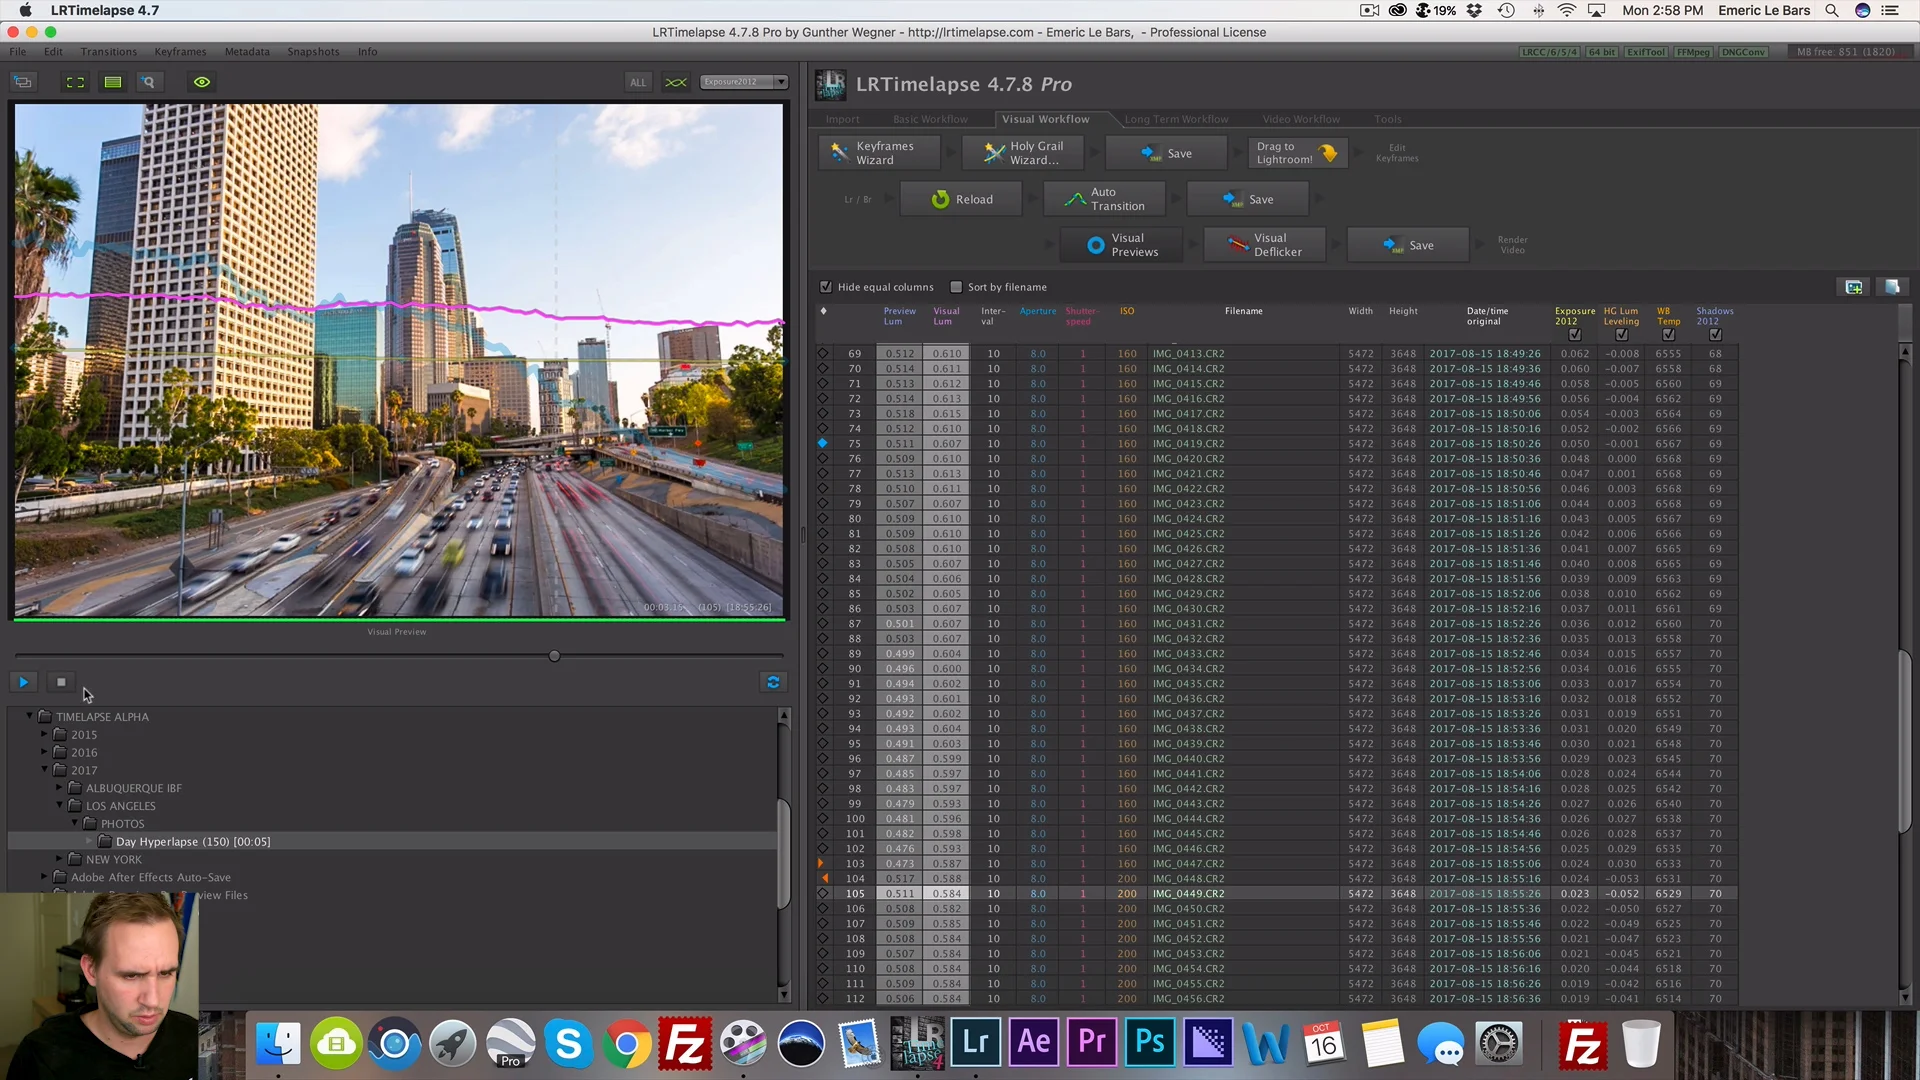Screen dimensions: 1920x1080
Task: Toggle the WB Temp column checkbox
Action: point(1668,335)
